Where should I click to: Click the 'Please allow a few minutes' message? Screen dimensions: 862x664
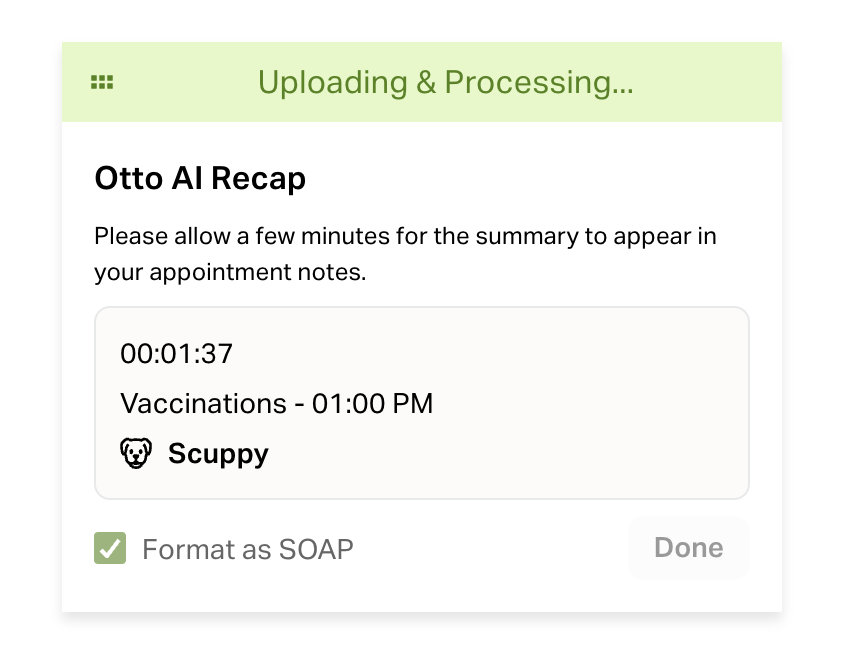pos(405,254)
